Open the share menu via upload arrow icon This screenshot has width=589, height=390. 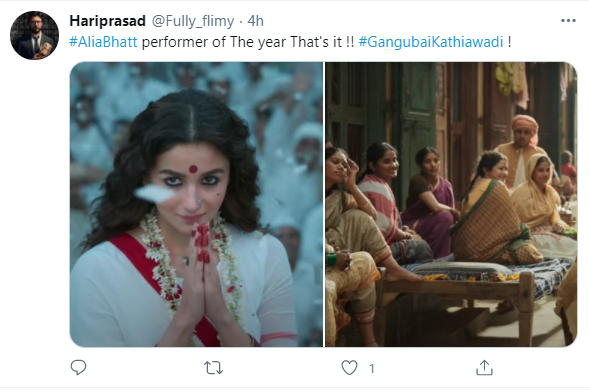484,367
